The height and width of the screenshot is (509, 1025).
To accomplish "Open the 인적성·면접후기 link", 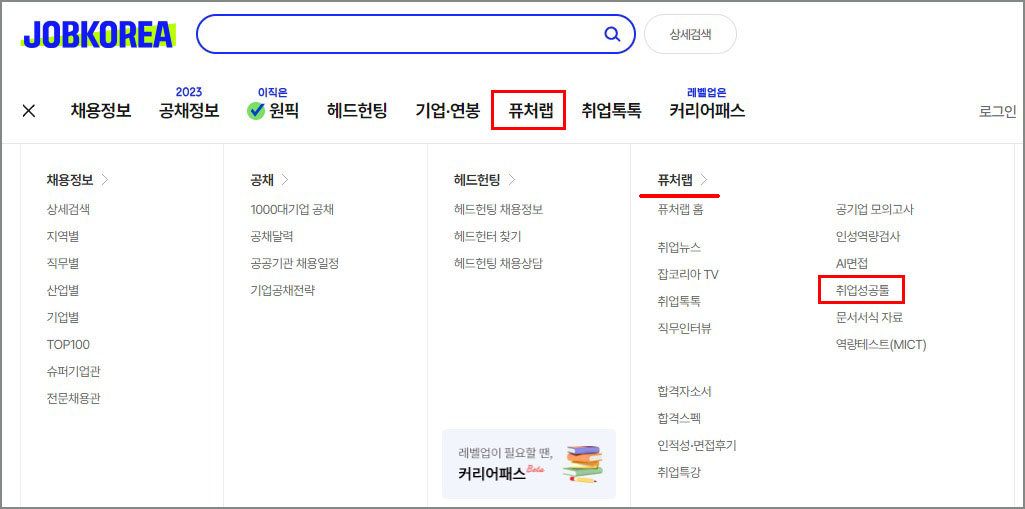I will (x=697, y=445).
